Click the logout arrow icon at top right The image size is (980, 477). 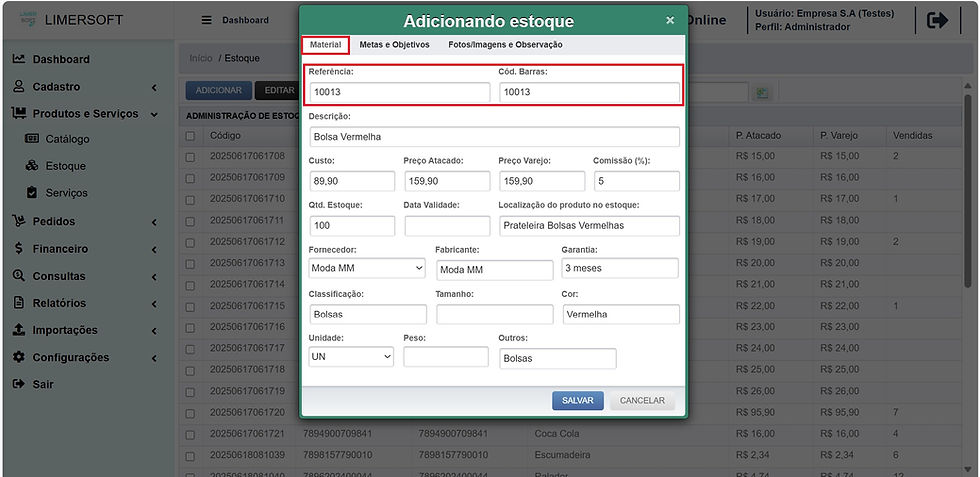(937, 21)
